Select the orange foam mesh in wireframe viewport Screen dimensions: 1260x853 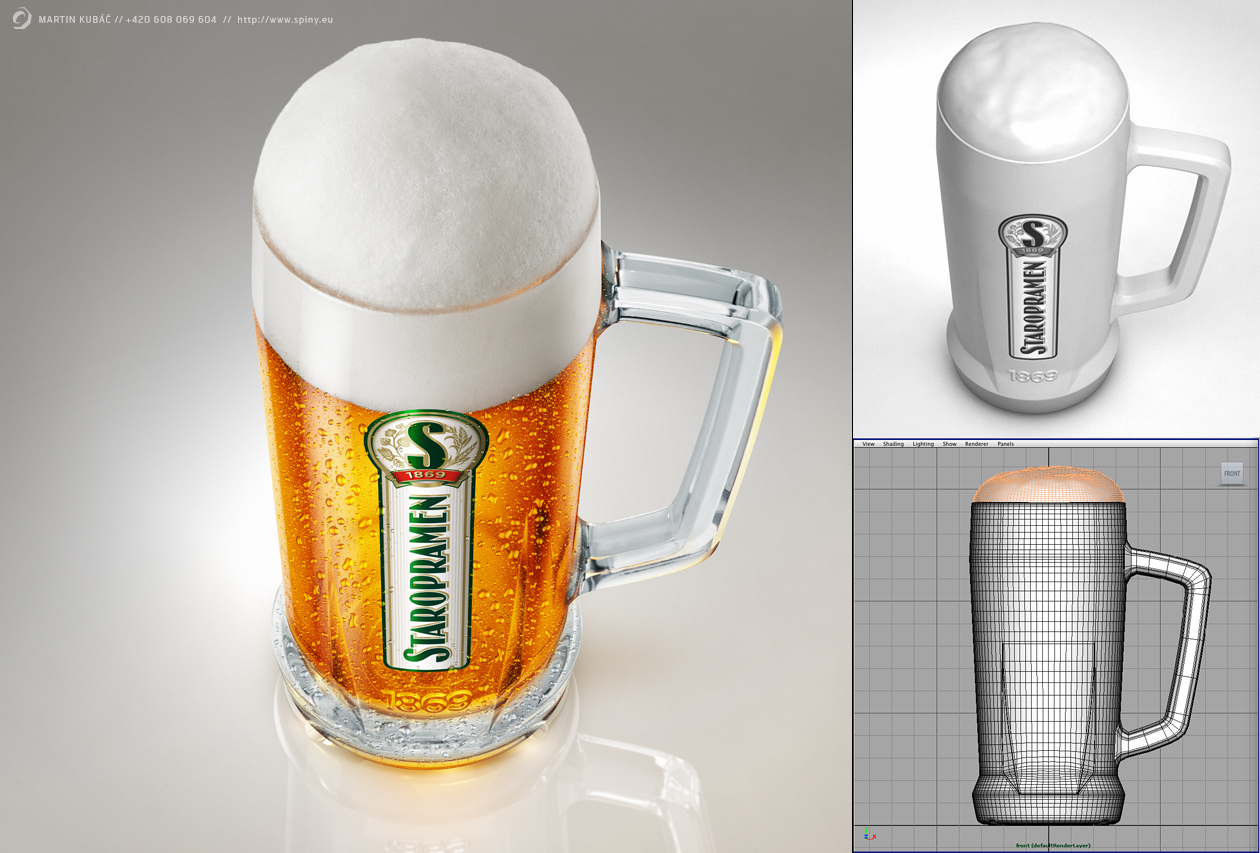click(x=1048, y=485)
